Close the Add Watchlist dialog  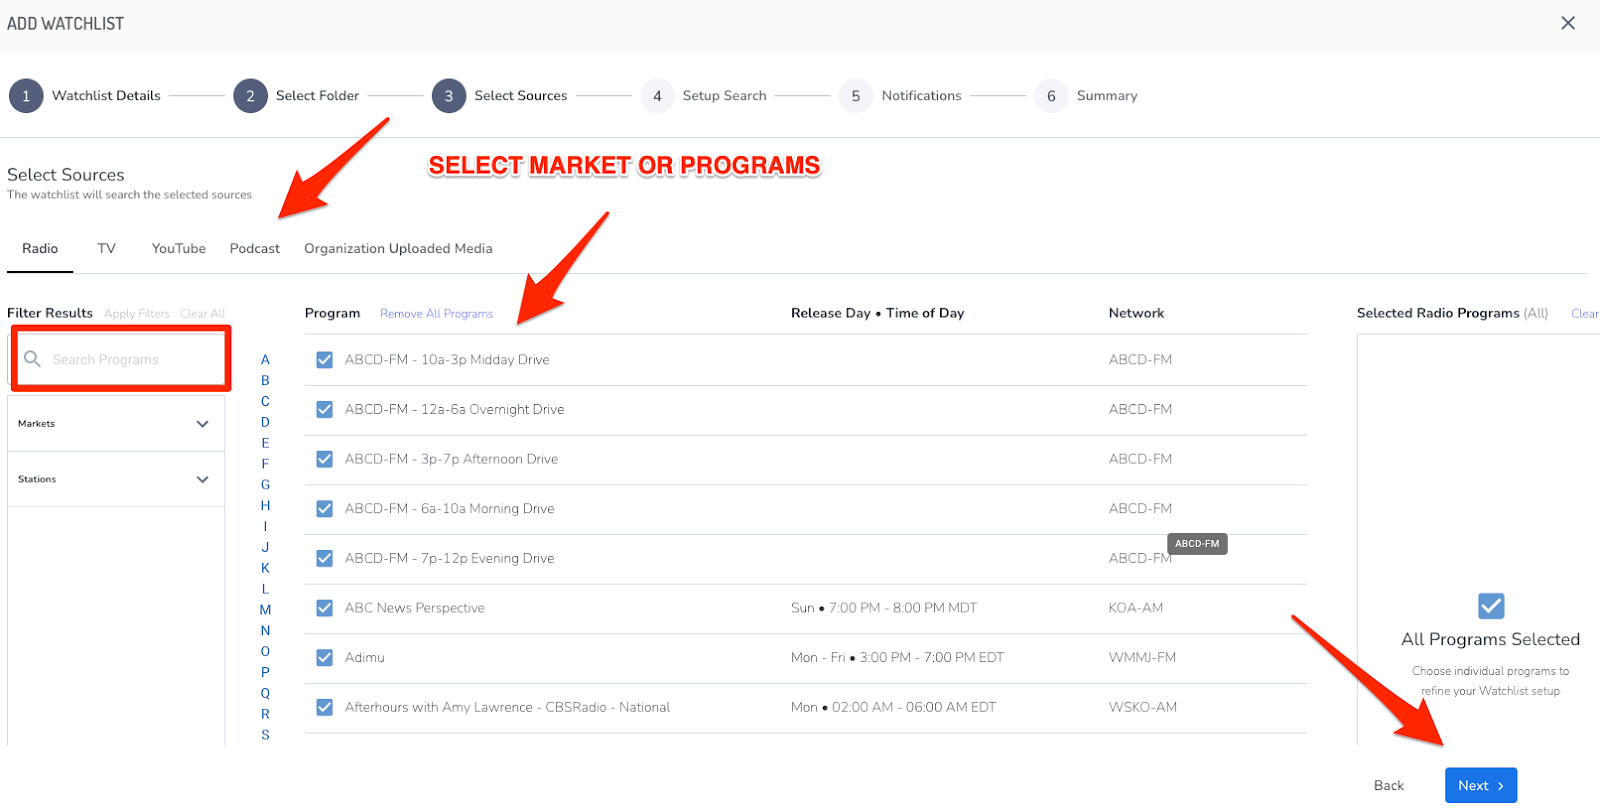click(1567, 23)
